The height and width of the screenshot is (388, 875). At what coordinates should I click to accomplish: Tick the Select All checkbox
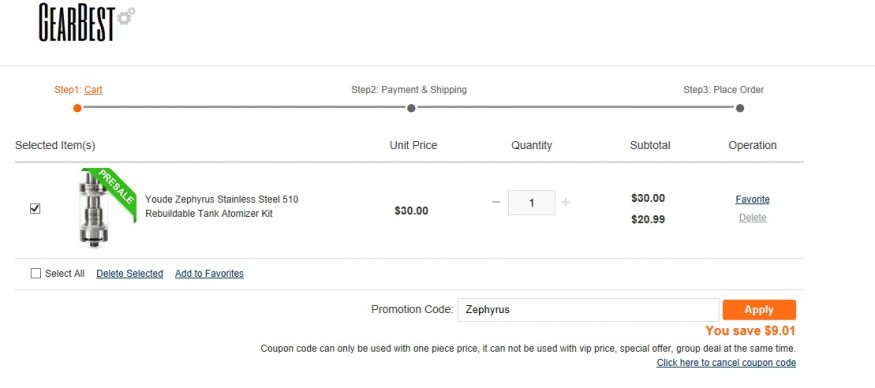pos(36,273)
